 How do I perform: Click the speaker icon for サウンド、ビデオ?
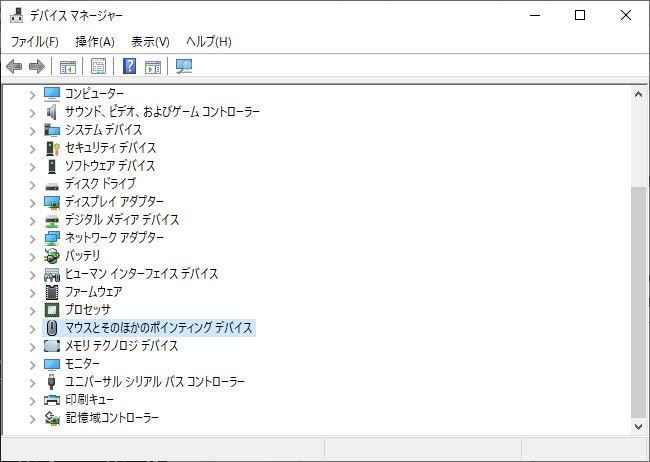click(x=52, y=112)
